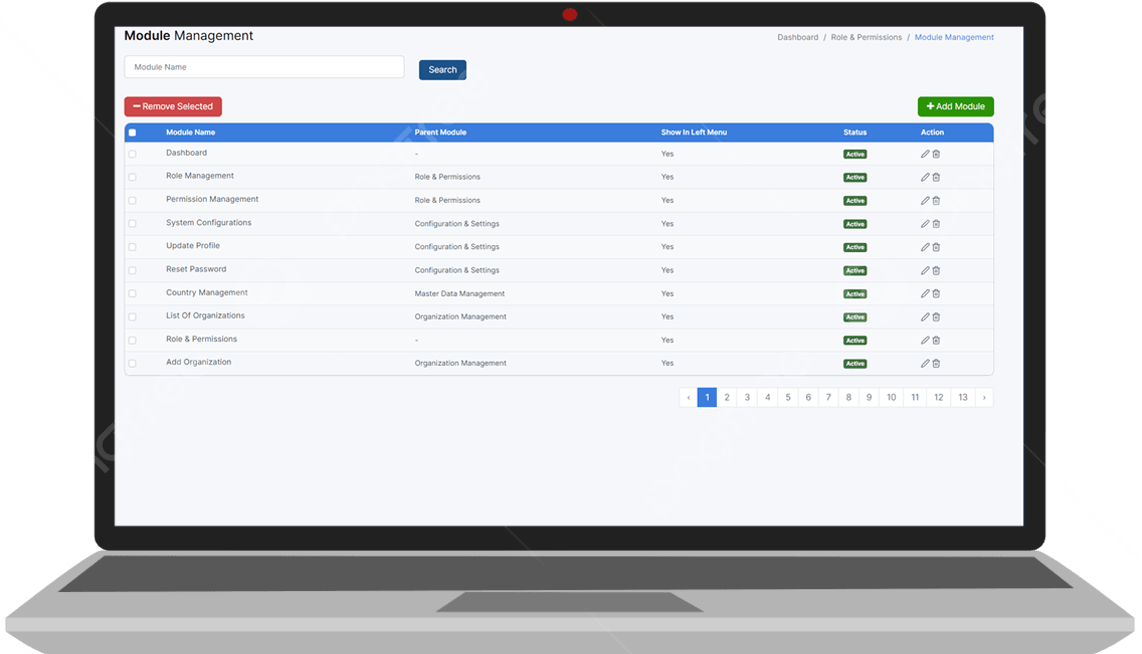Go to next page using right chevron
The height and width of the screenshot is (654, 1142).
[984, 397]
